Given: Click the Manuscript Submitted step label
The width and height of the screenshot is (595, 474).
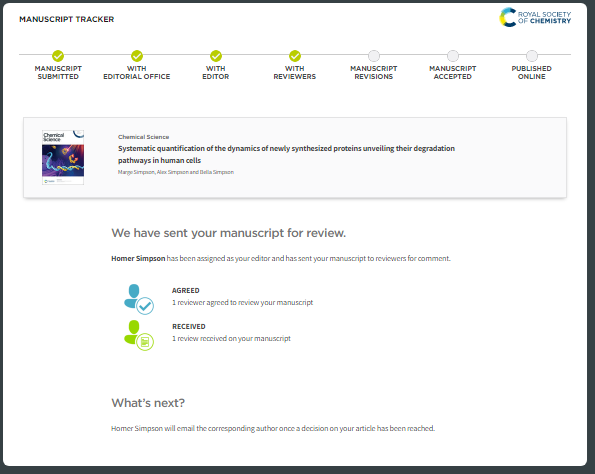Looking at the screenshot, I should coord(58,72).
